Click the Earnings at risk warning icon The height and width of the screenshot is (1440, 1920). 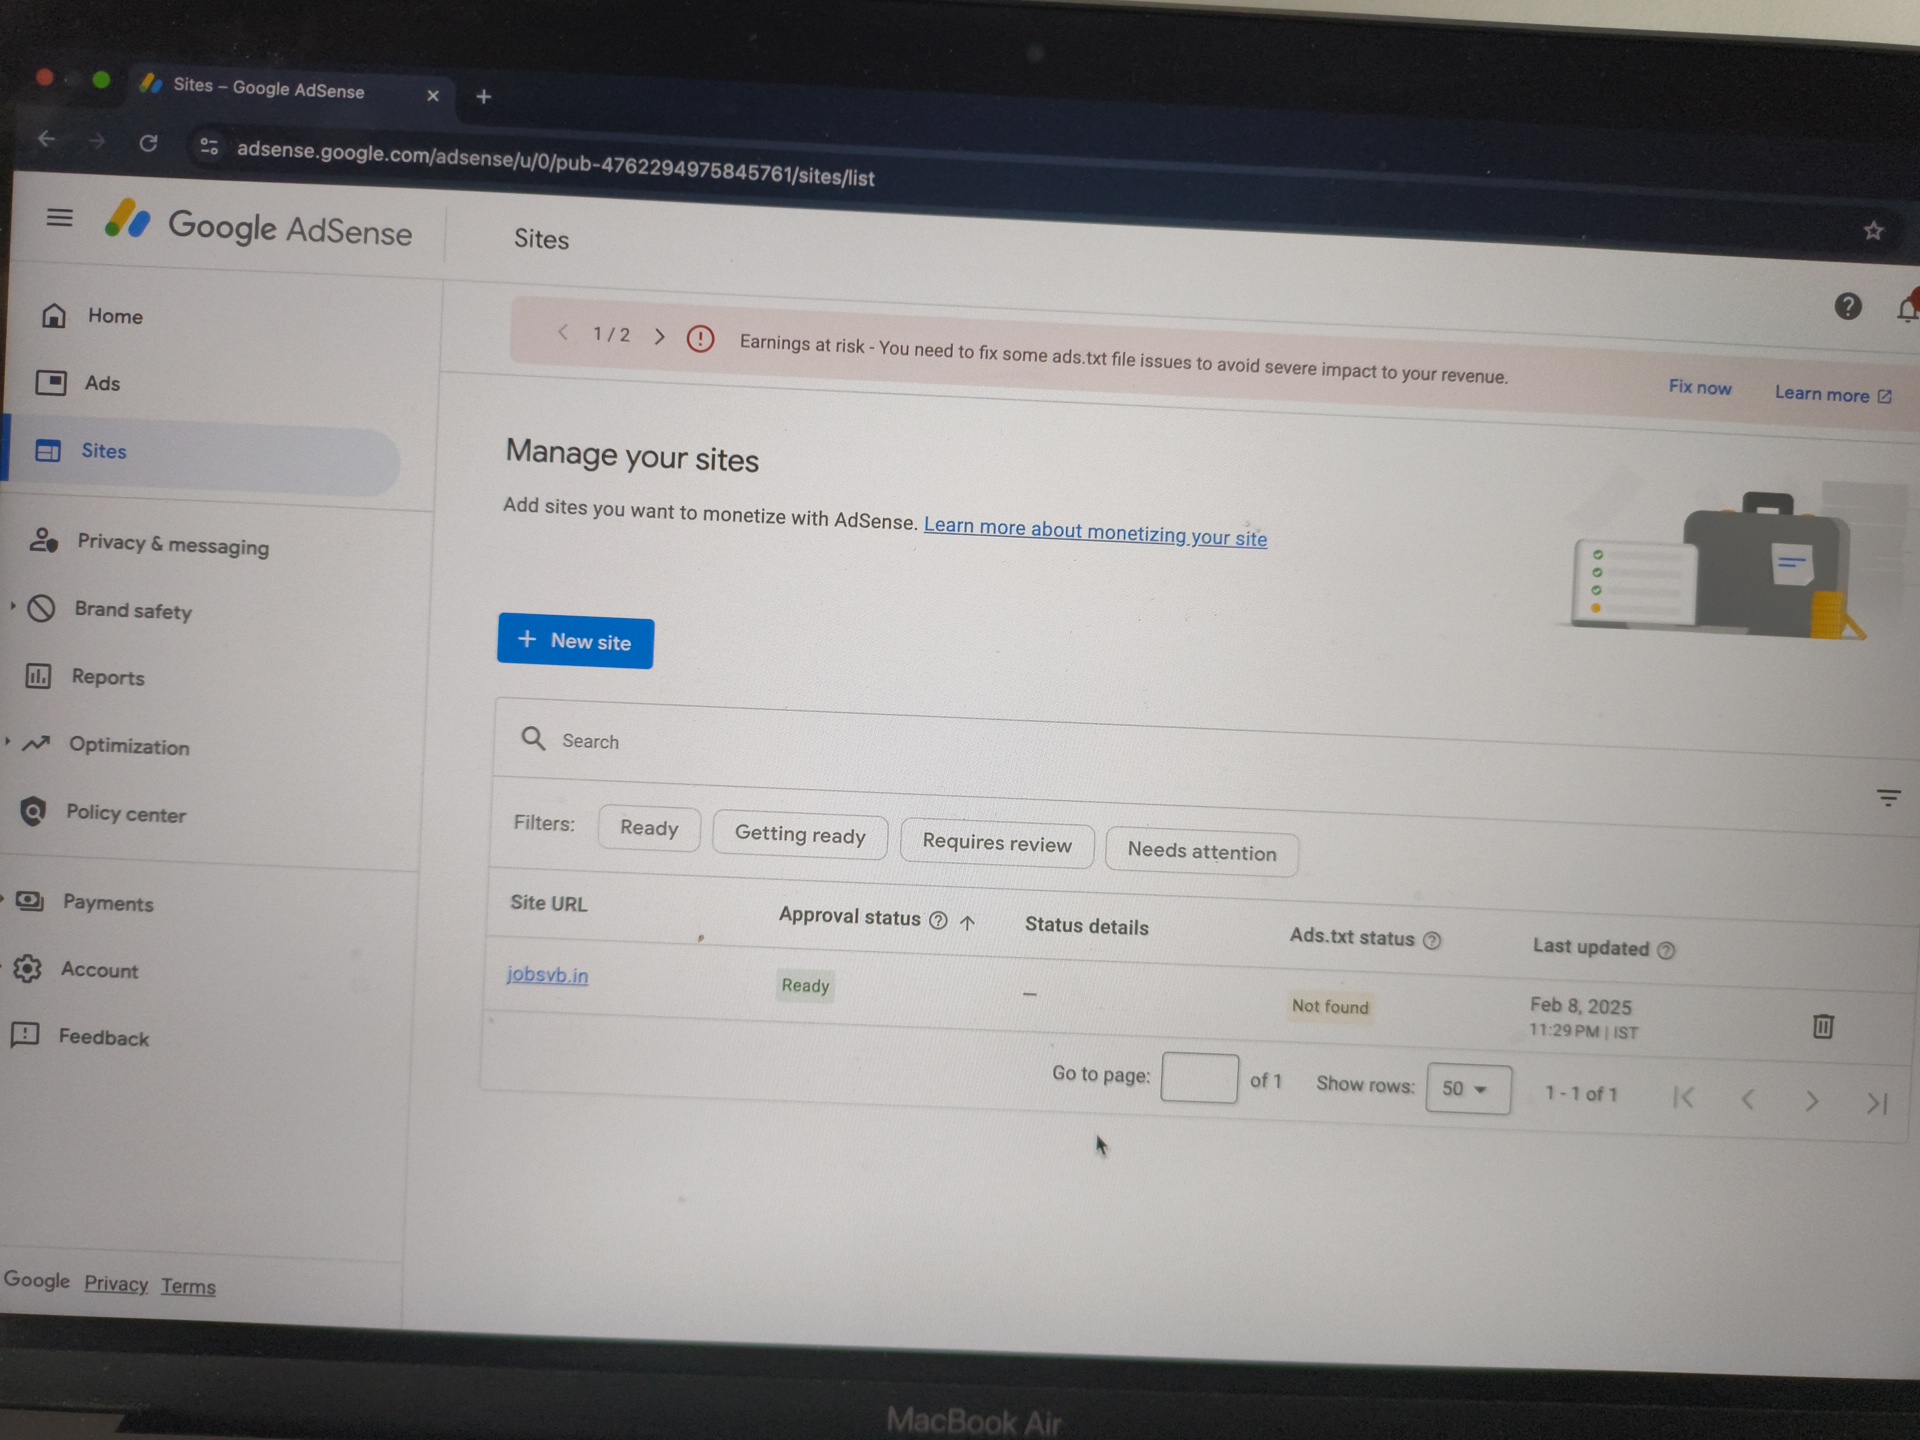tap(700, 339)
